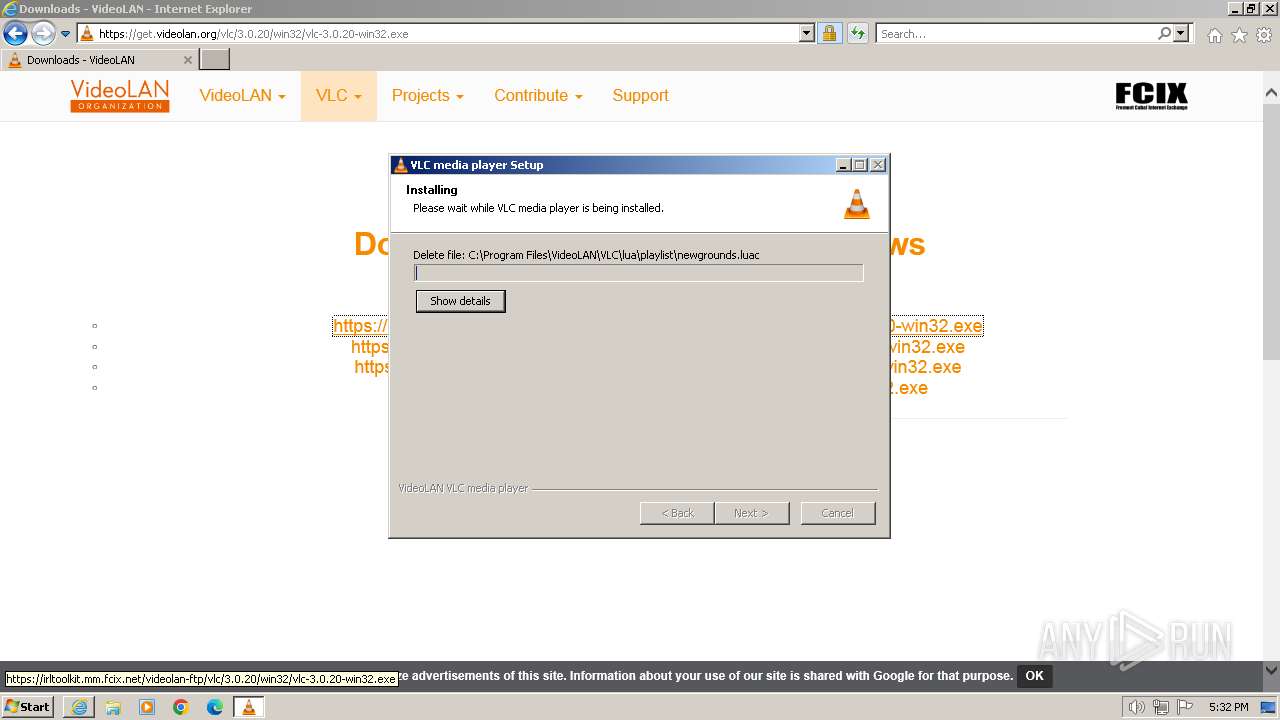Click the first vlc win32.exe mirror link
Image resolution: width=1280 pixels, height=720 pixels.
coord(657,326)
